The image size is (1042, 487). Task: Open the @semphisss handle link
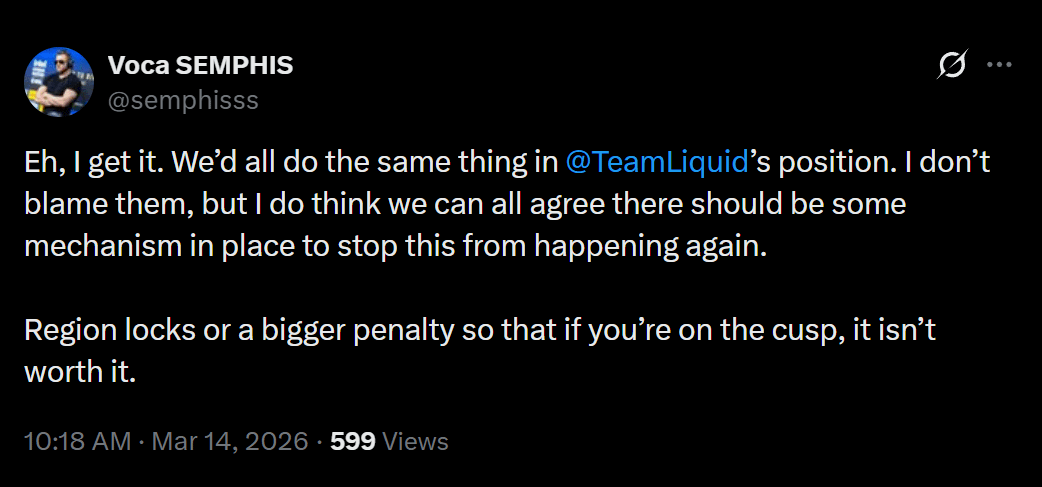tap(182, 100)
